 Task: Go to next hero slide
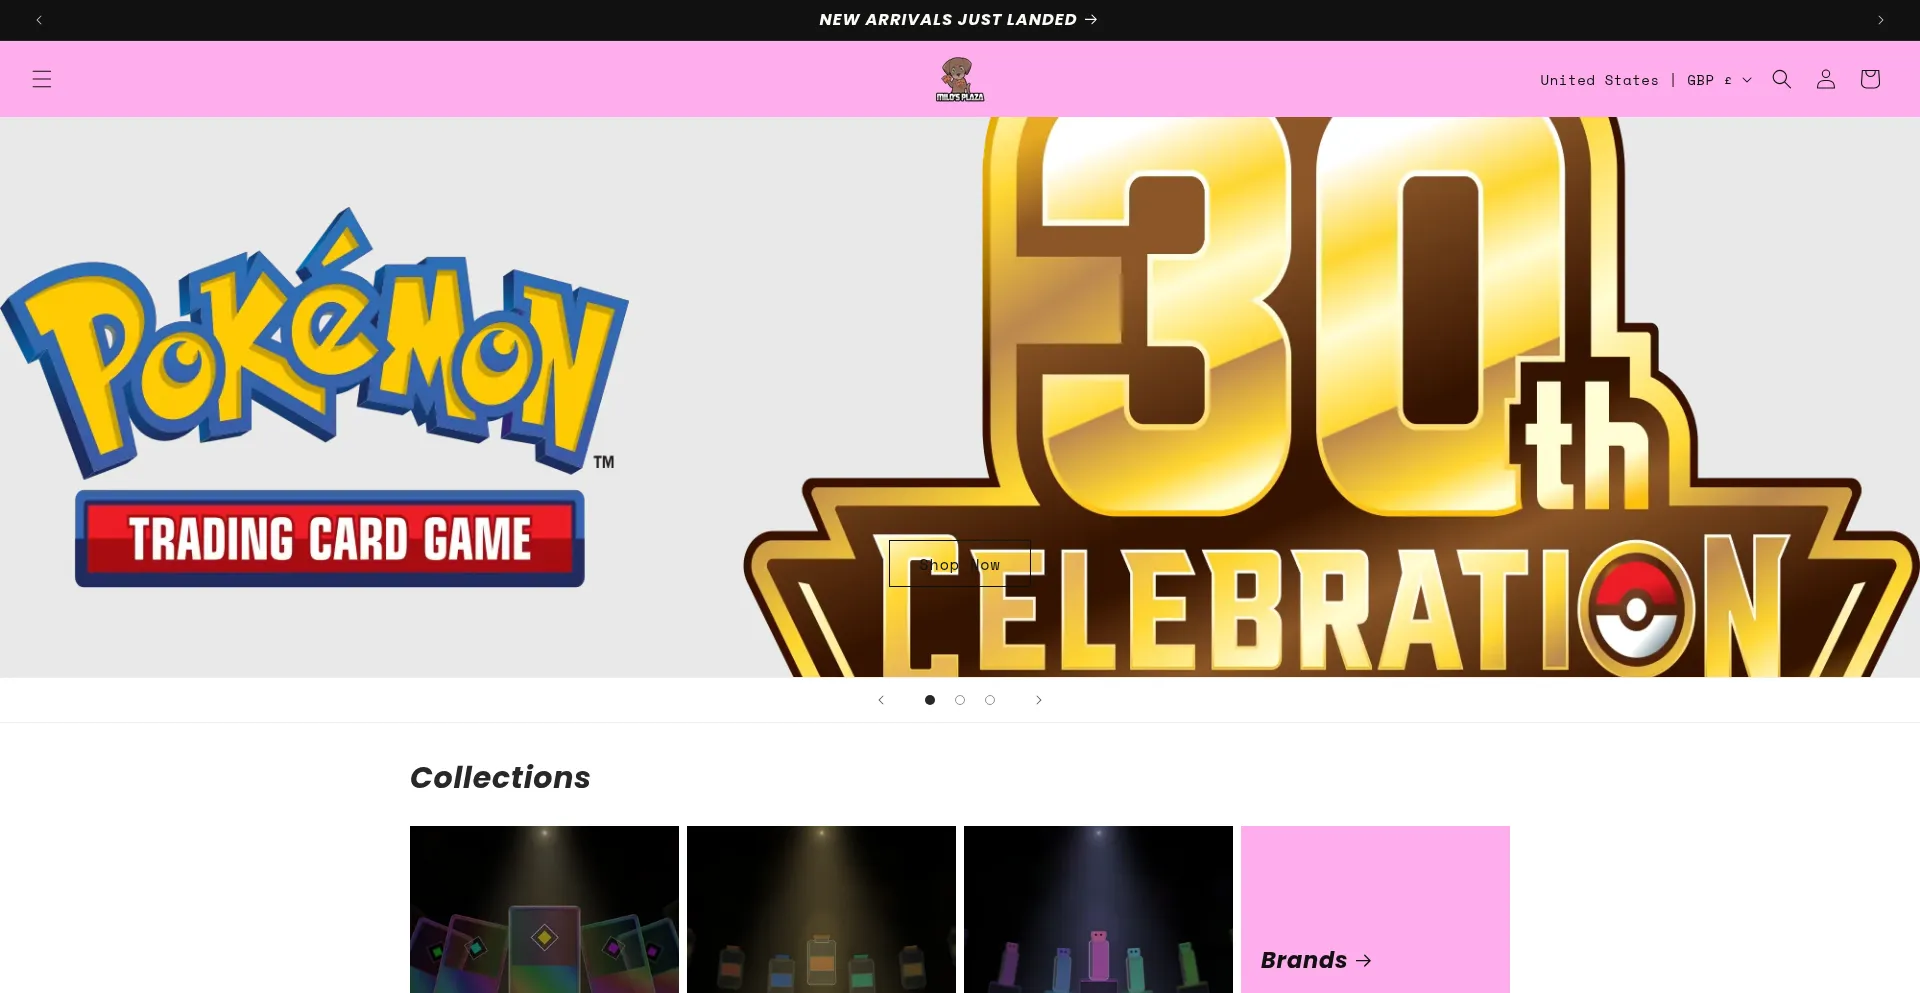(x=1039, y=700)
